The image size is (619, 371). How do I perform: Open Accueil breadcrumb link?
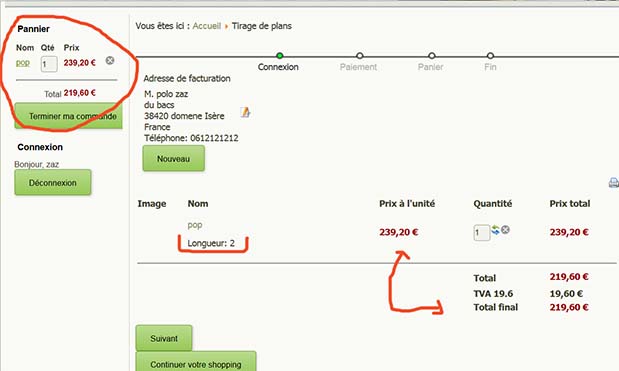pos(206,26)
